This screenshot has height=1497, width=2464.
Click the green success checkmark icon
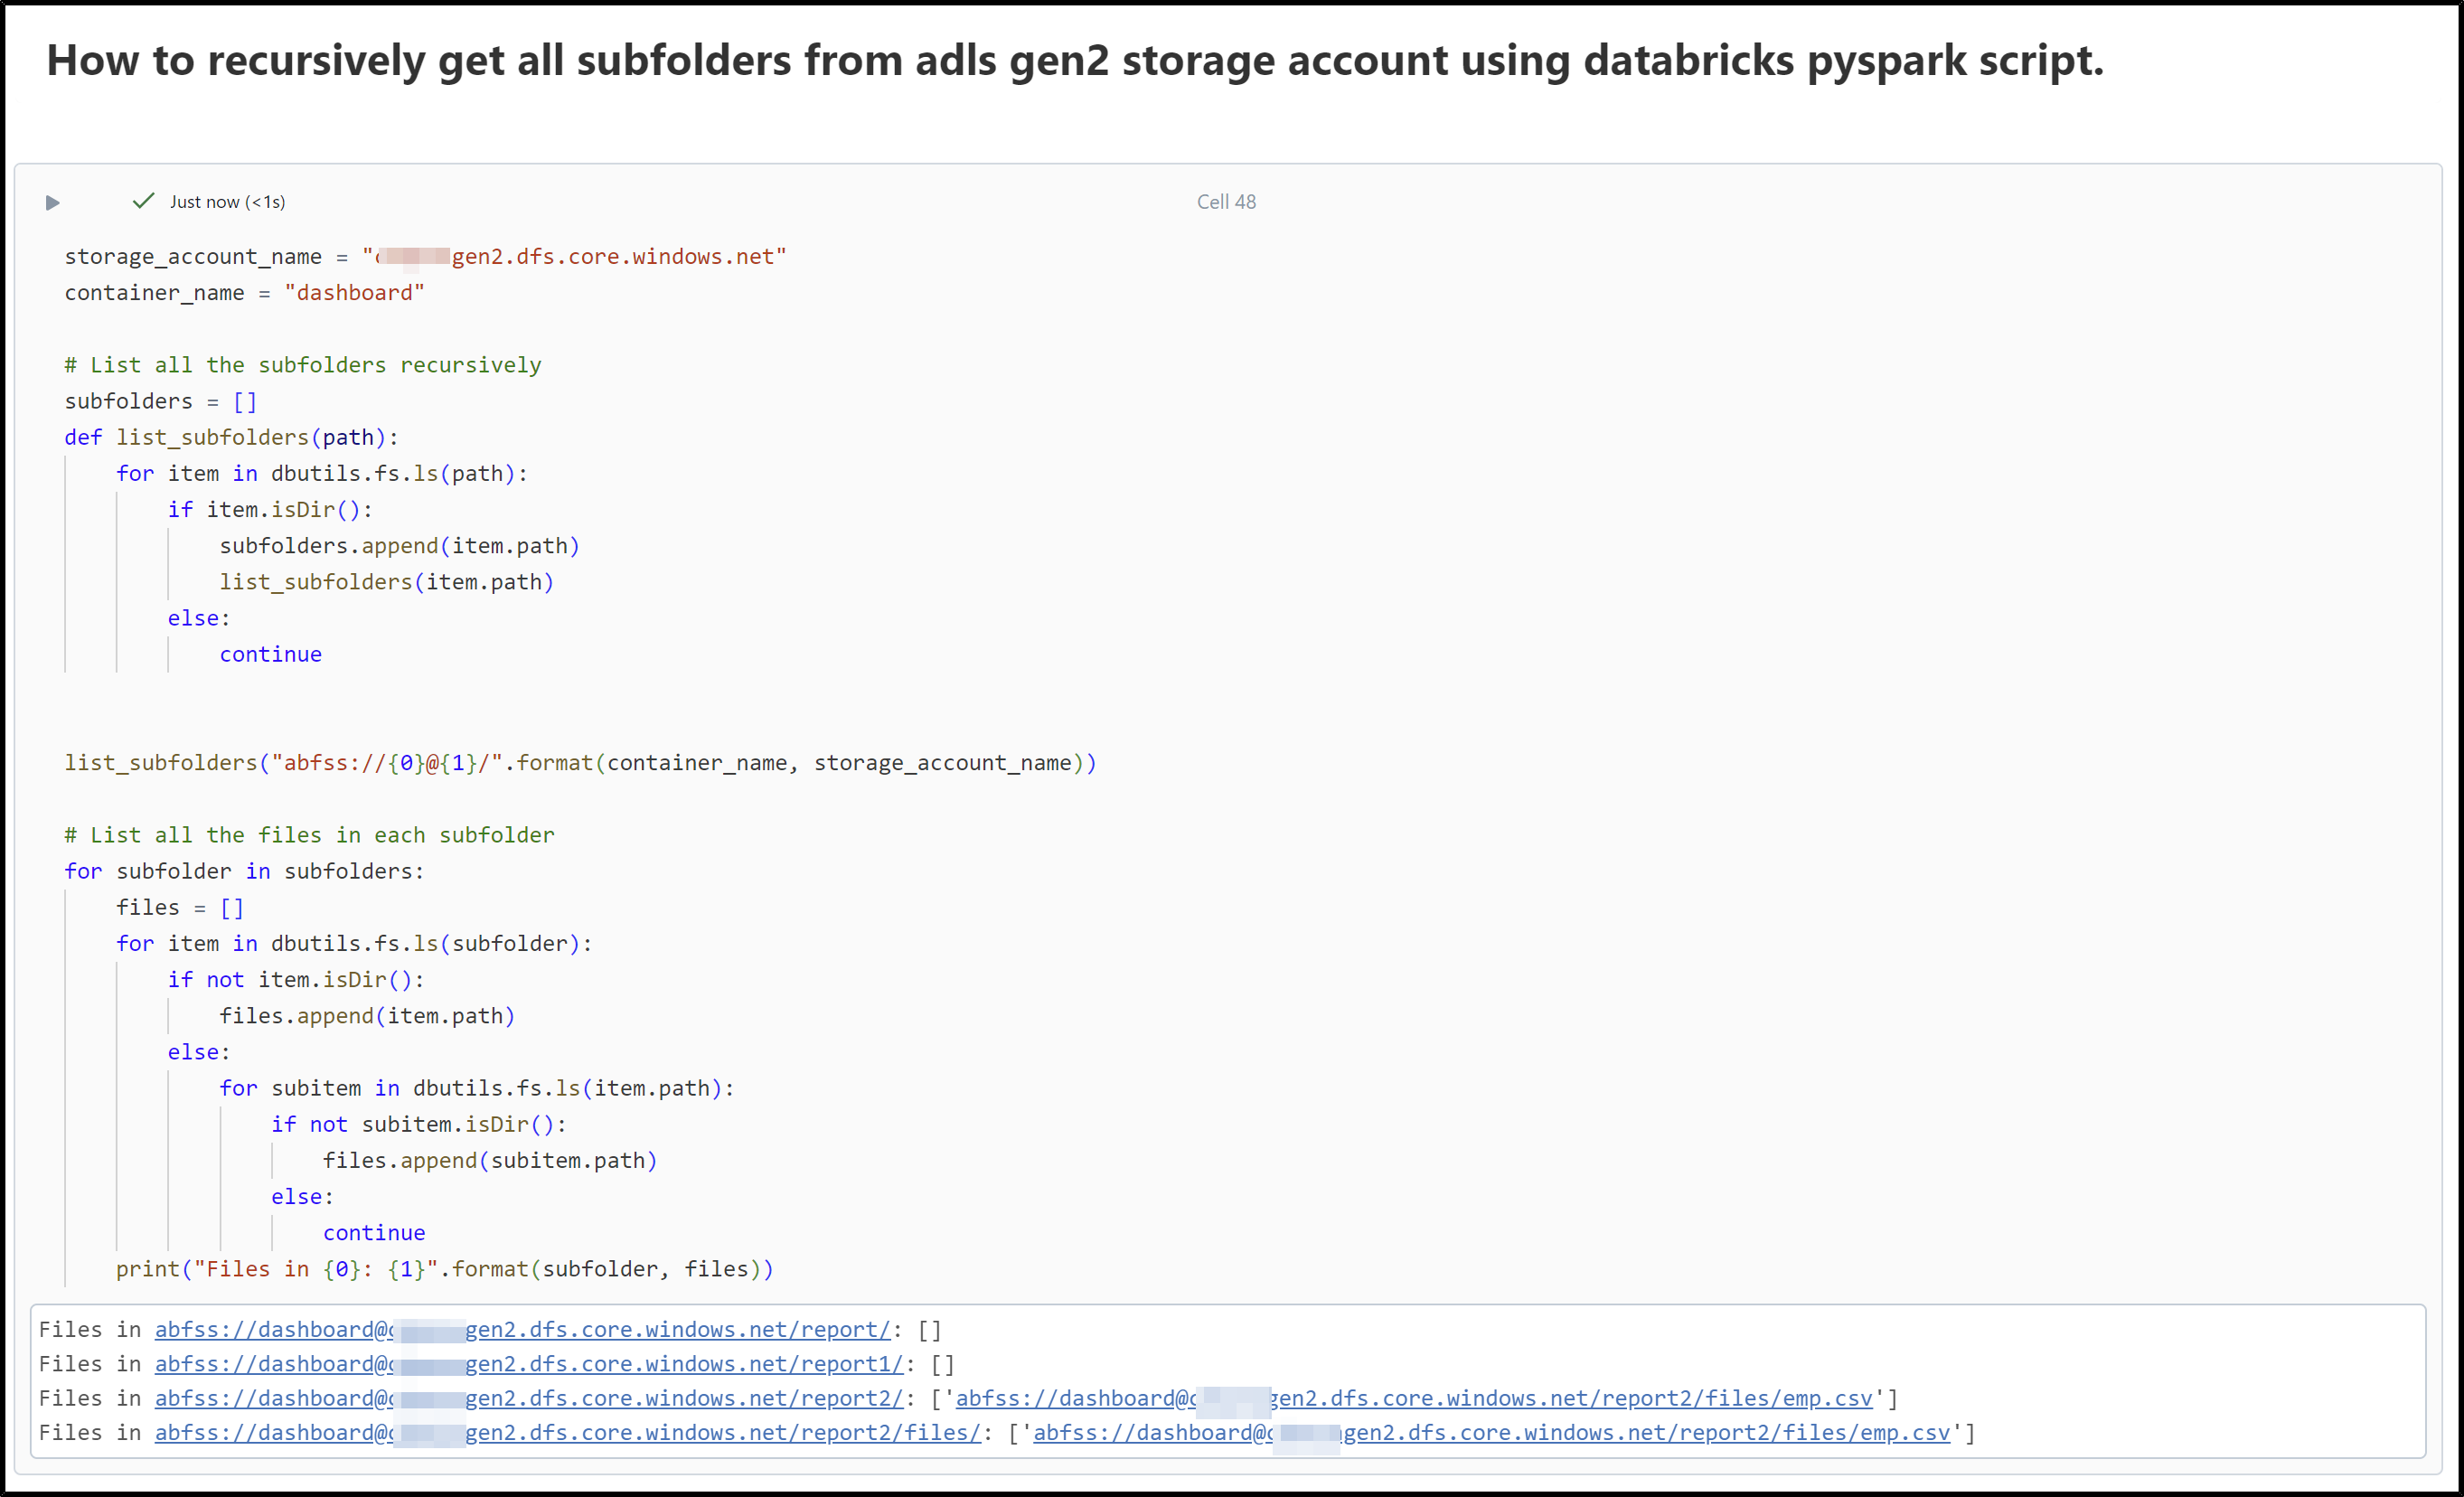[144, 200]
